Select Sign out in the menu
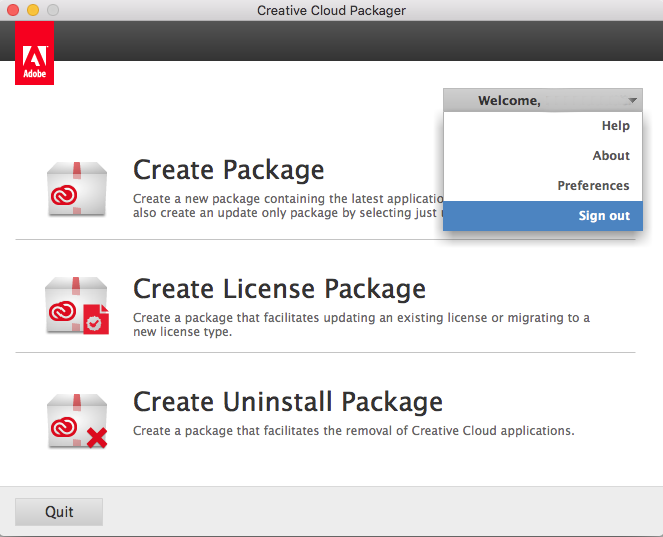 pyautogui.click(x=542, y=216)
